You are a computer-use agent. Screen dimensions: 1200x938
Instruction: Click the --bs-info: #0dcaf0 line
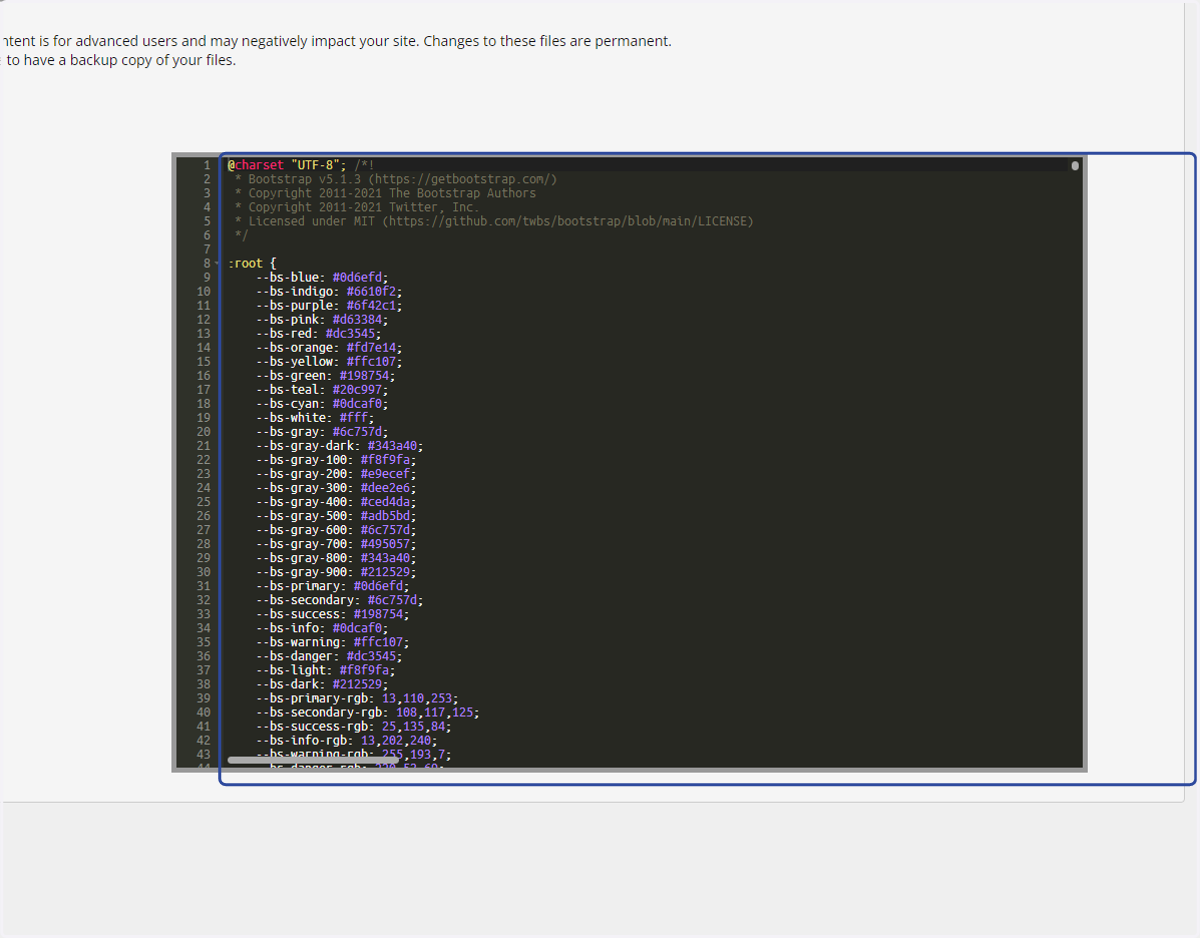pos(322,627)
